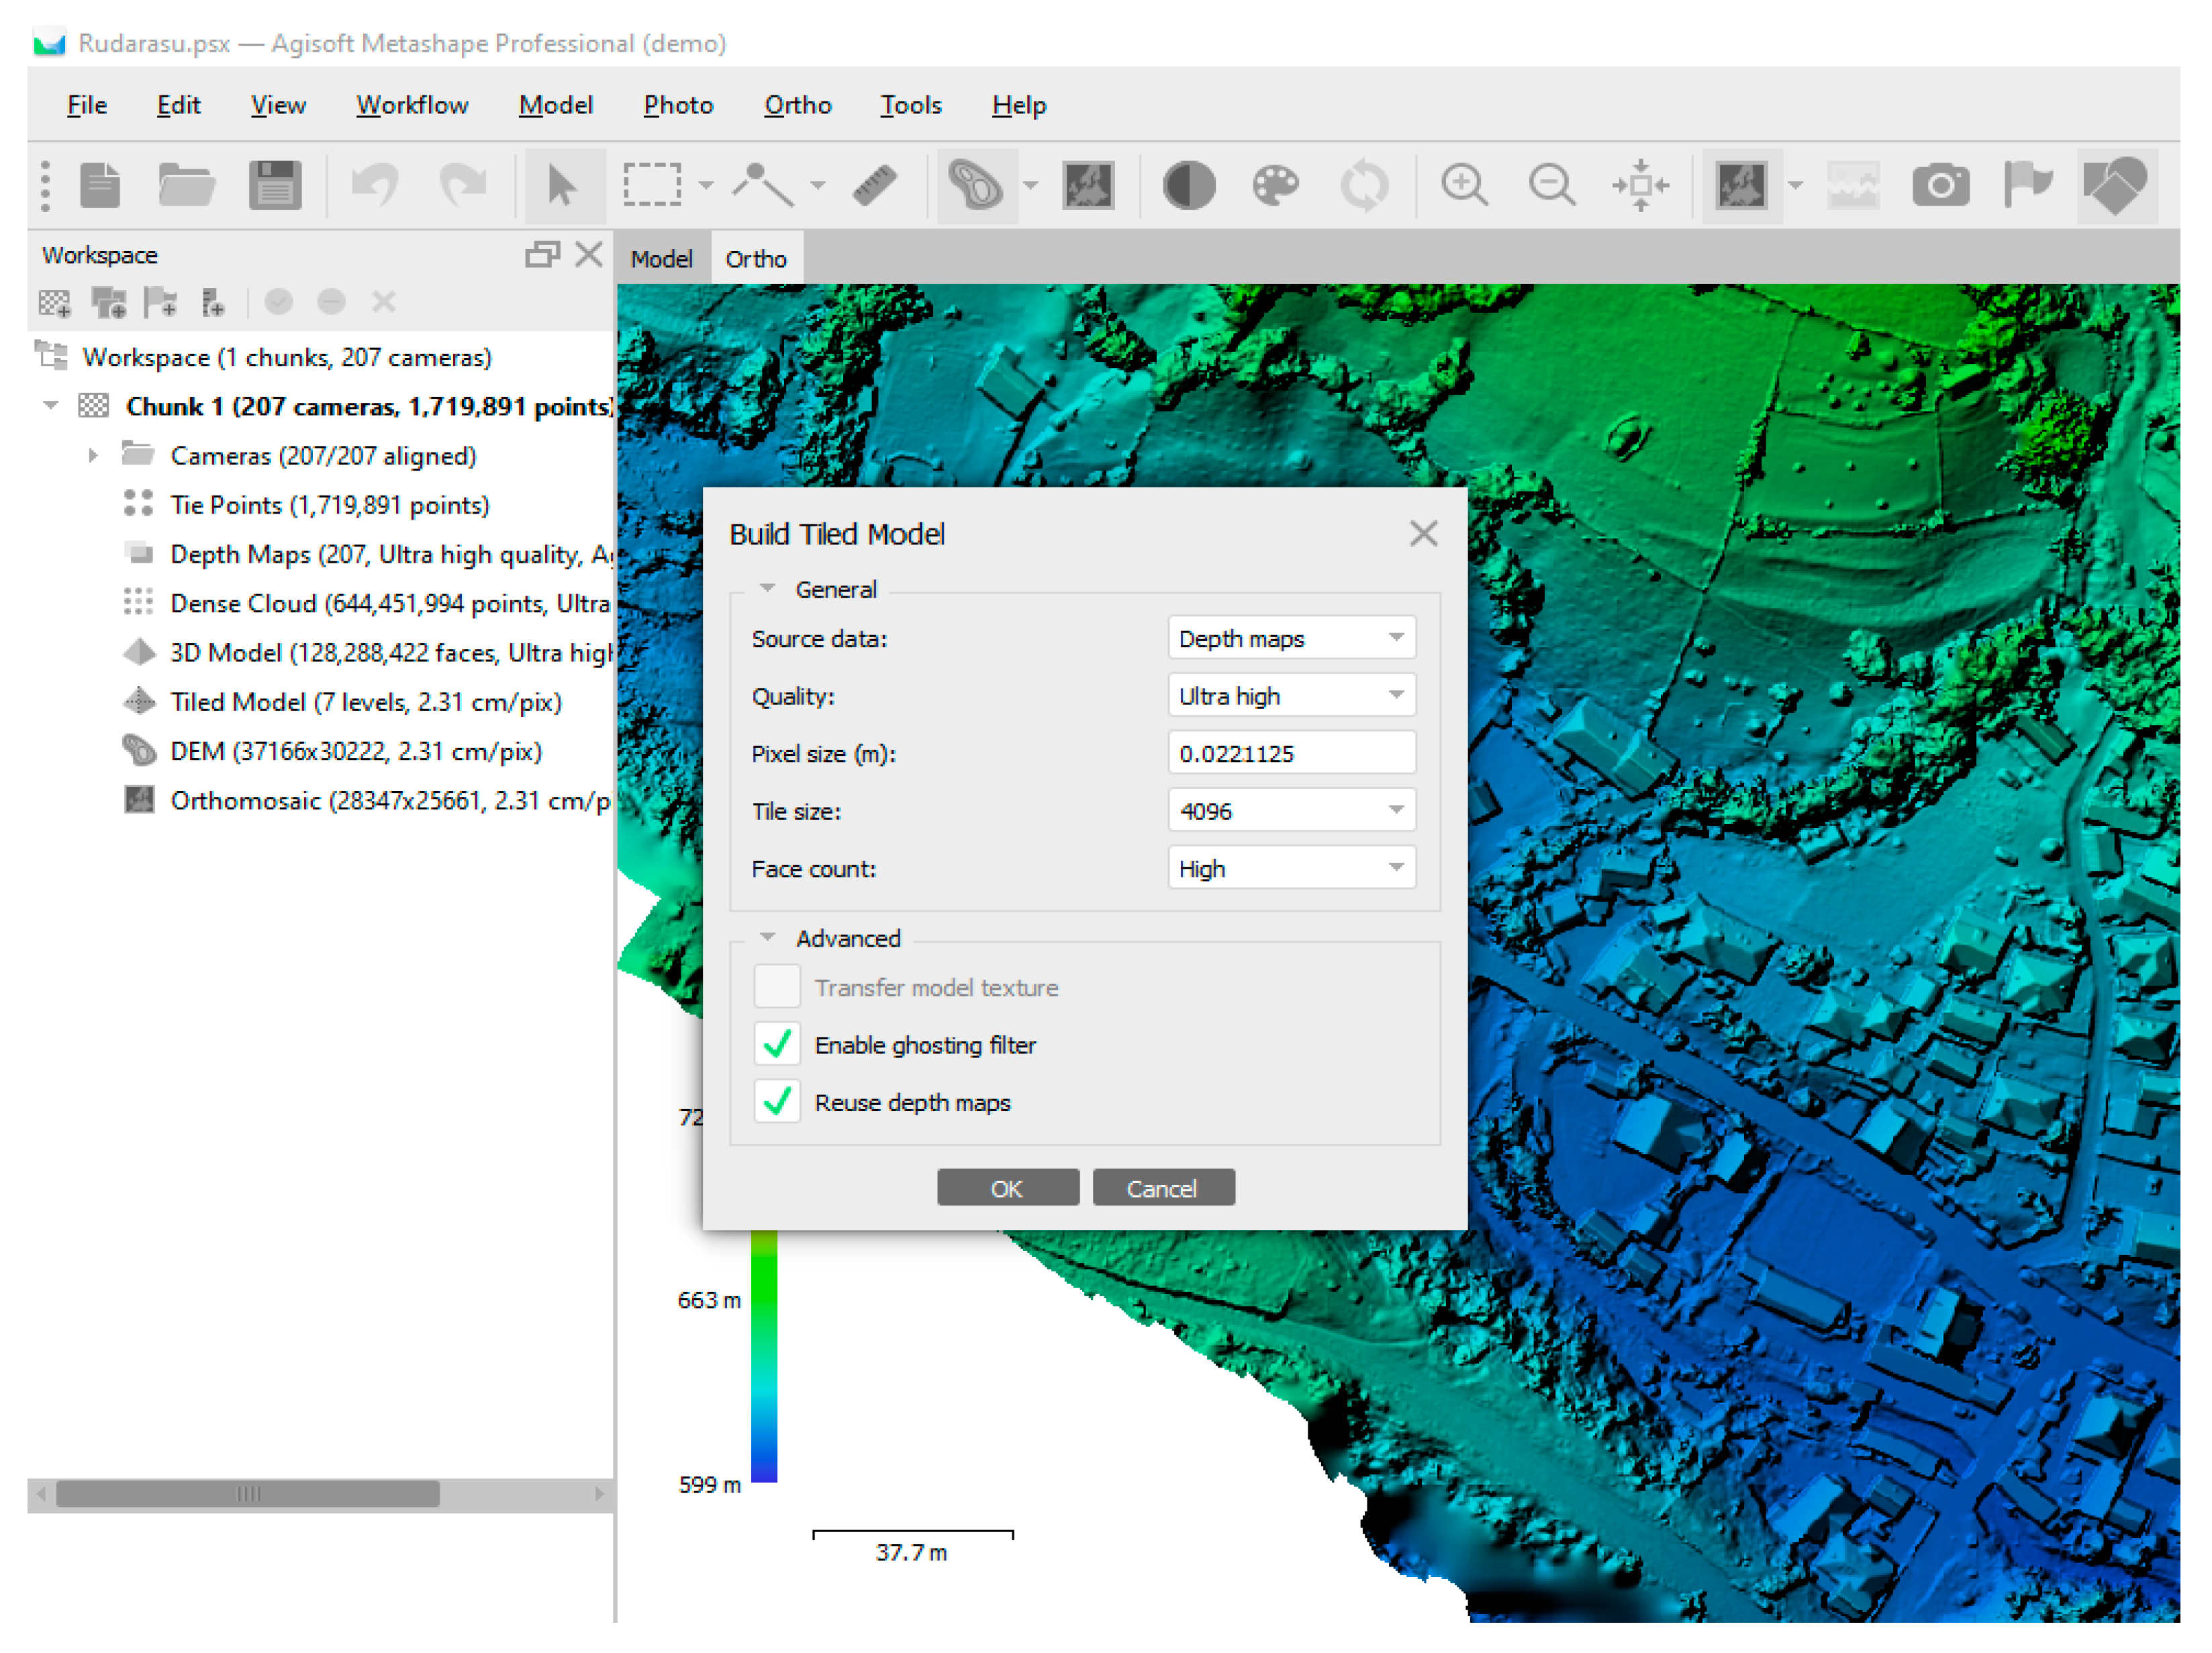Viewport: 2212px width, 1653px height.
Task: Click the Pixel size input field
Action: tap(1290, 753)
